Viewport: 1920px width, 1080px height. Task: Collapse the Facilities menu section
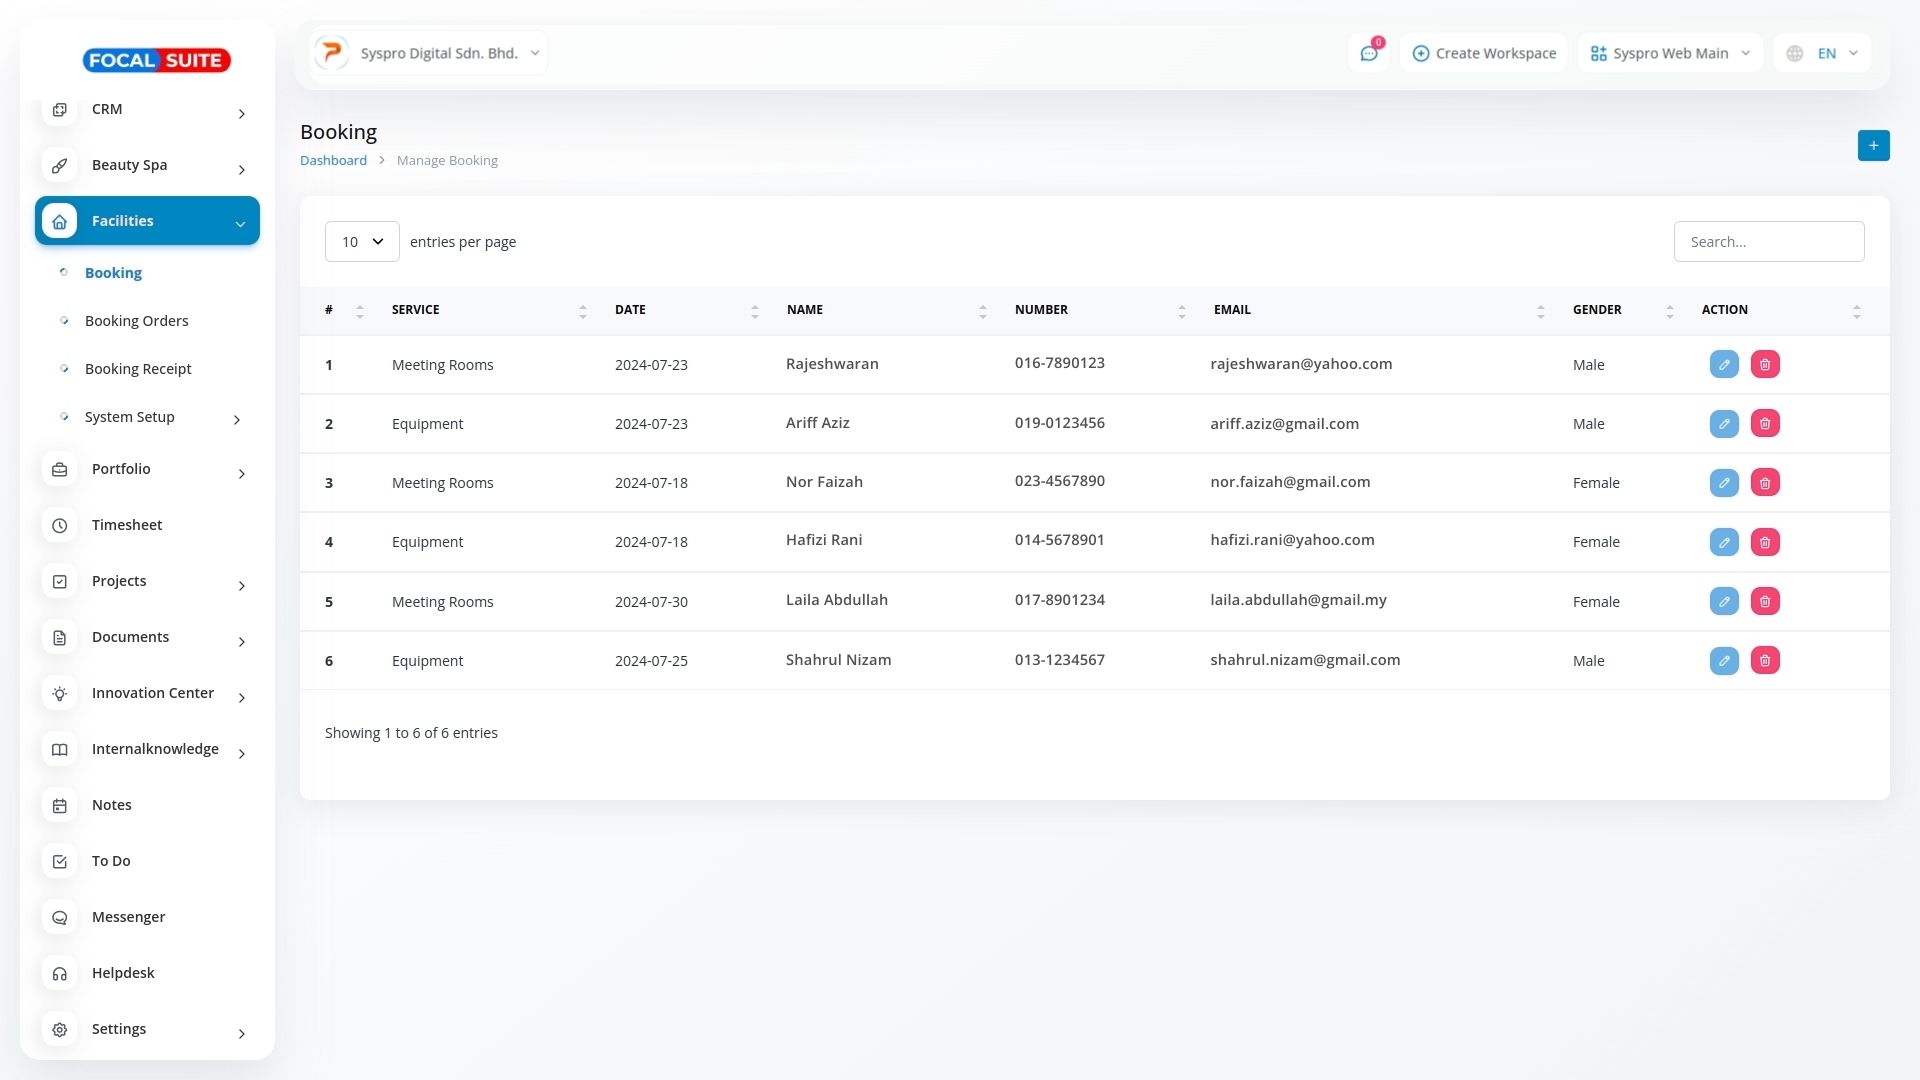[147, 222]
